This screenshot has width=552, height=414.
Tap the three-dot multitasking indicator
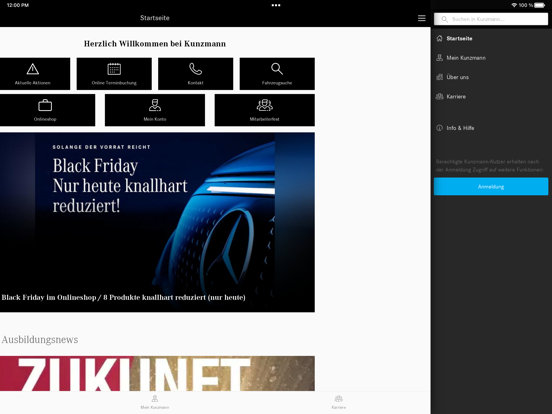(x=276, y=5)
